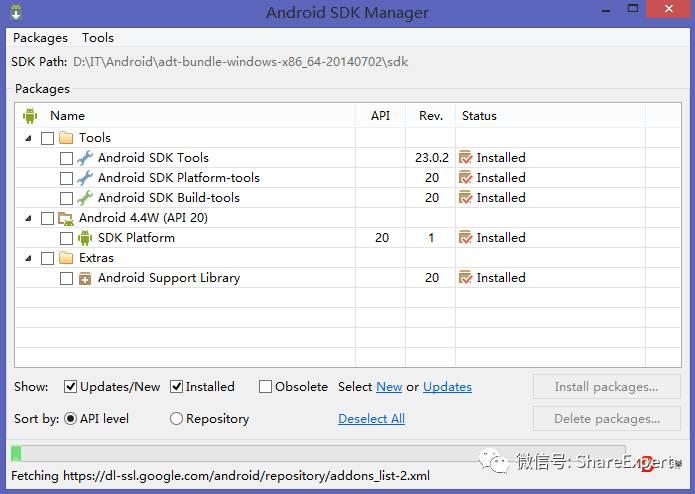The height and width of the screenshot is (494, 695).
Task: Click the Deselect All link
Action: [x=371, y=419]
